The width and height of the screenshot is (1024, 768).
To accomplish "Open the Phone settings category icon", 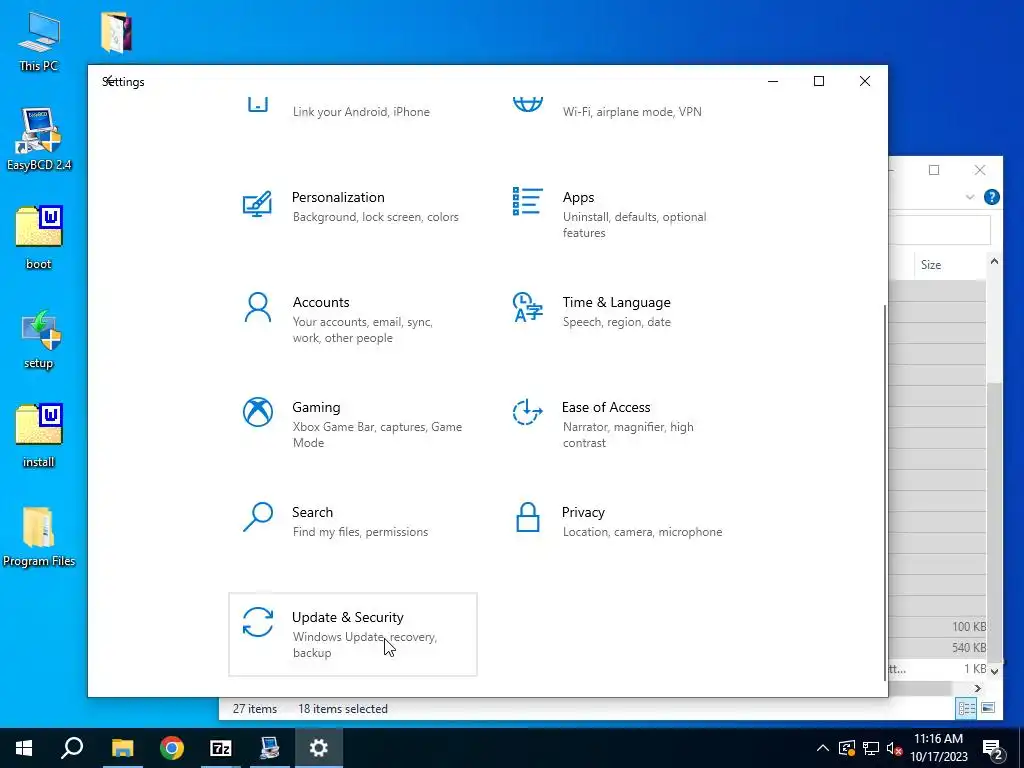I will (x=258, y=104).
